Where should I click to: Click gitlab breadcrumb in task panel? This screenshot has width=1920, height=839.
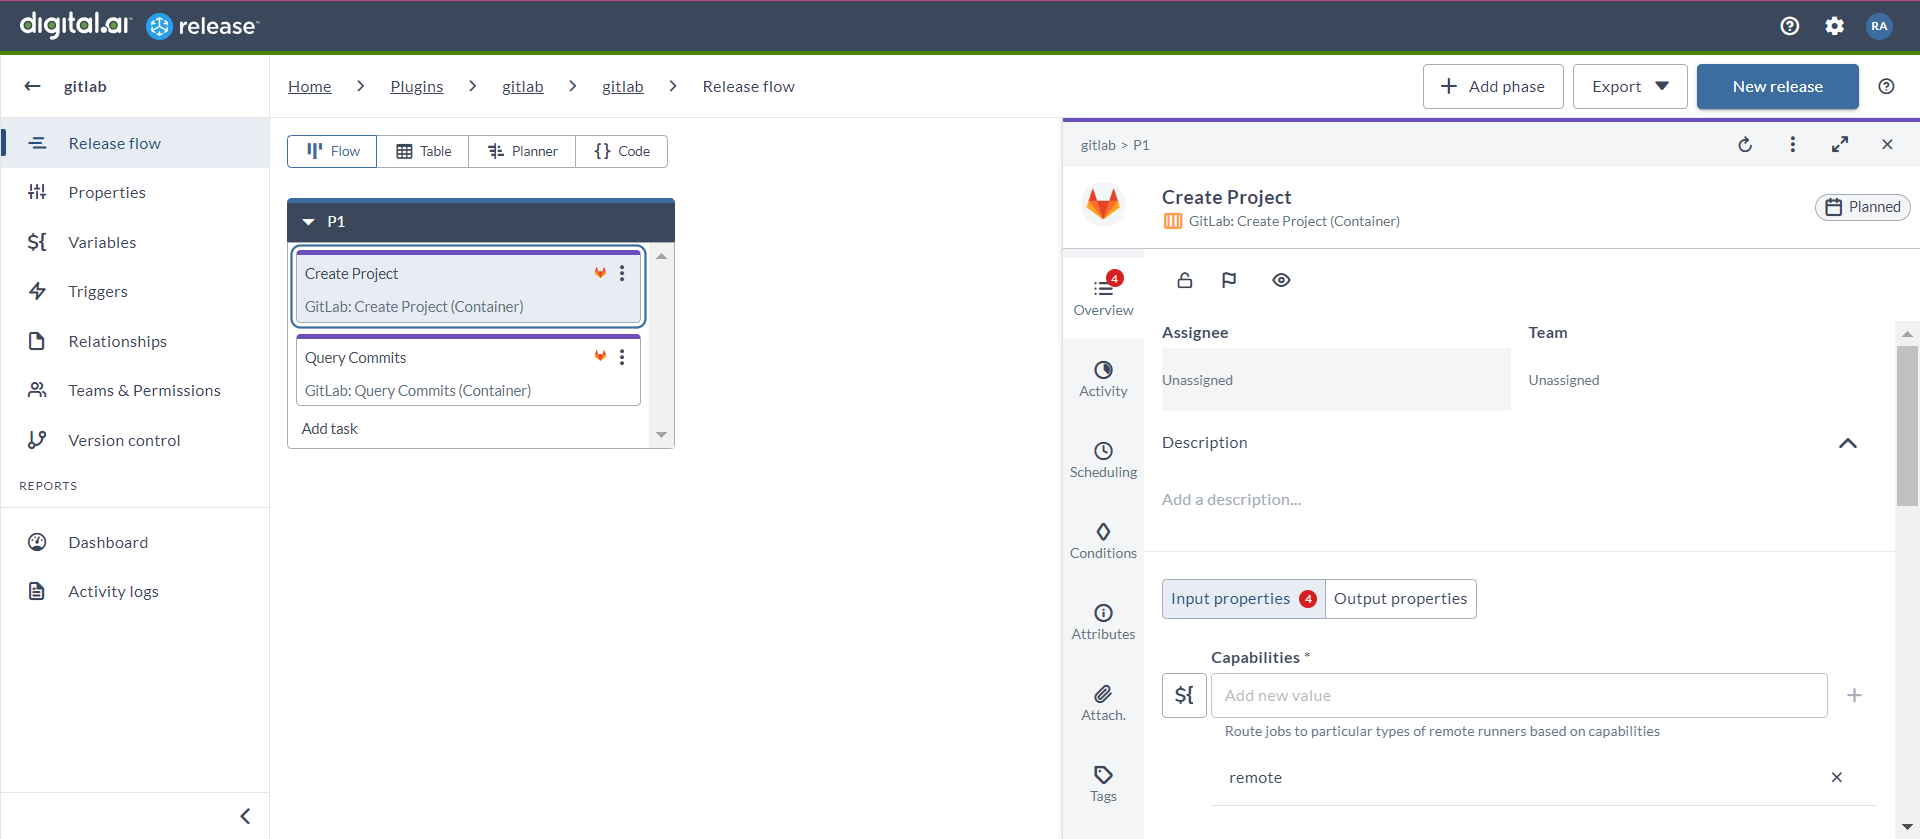pos(1098,145)
